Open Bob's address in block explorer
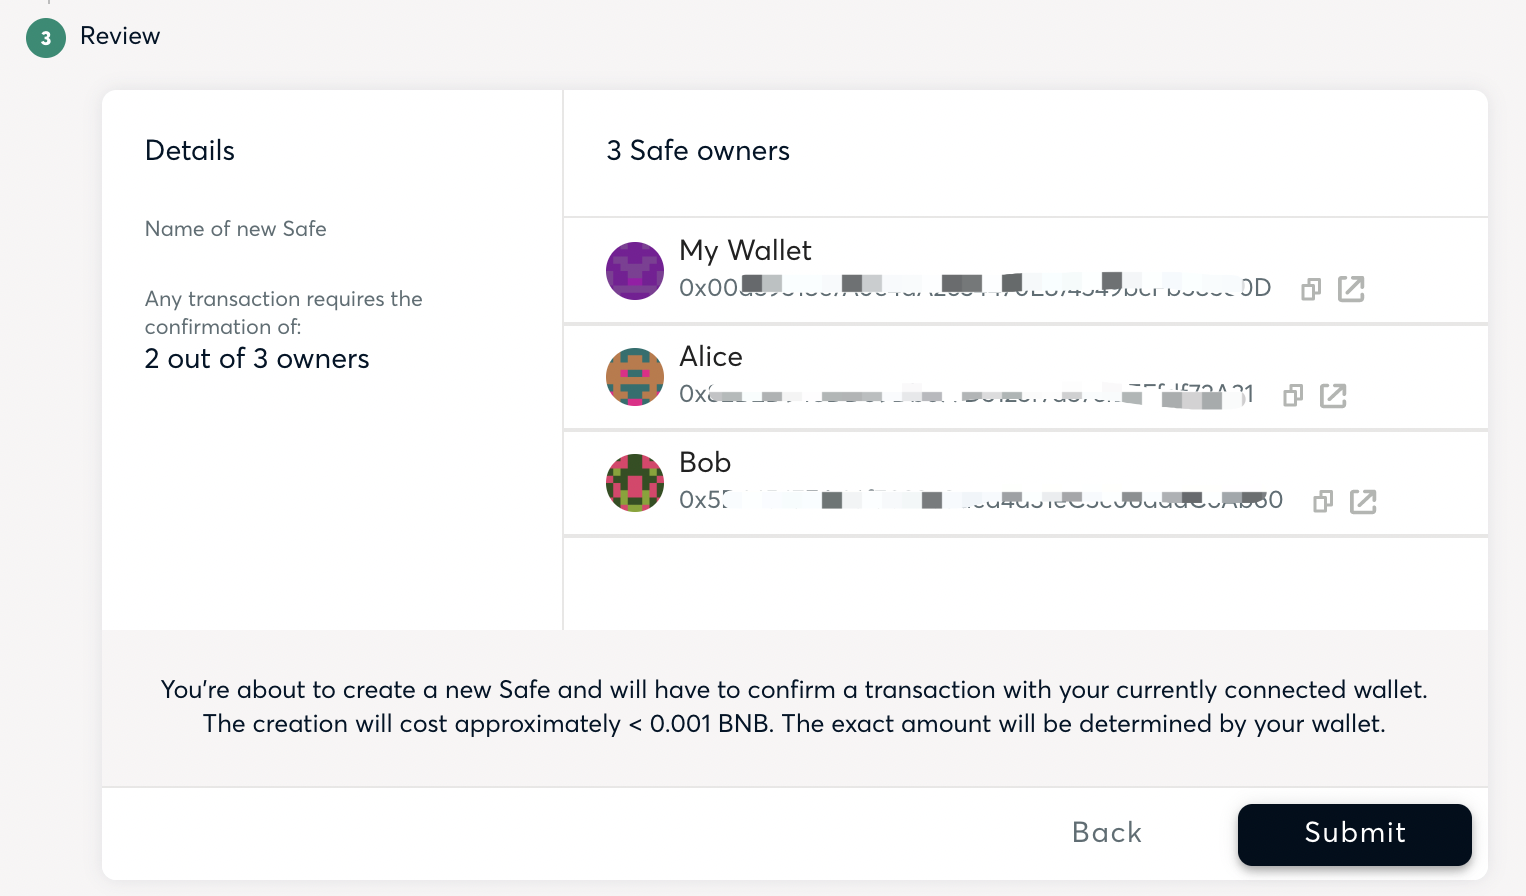The width and height of the screenshot is (1526, 896). pos(1363,501)
